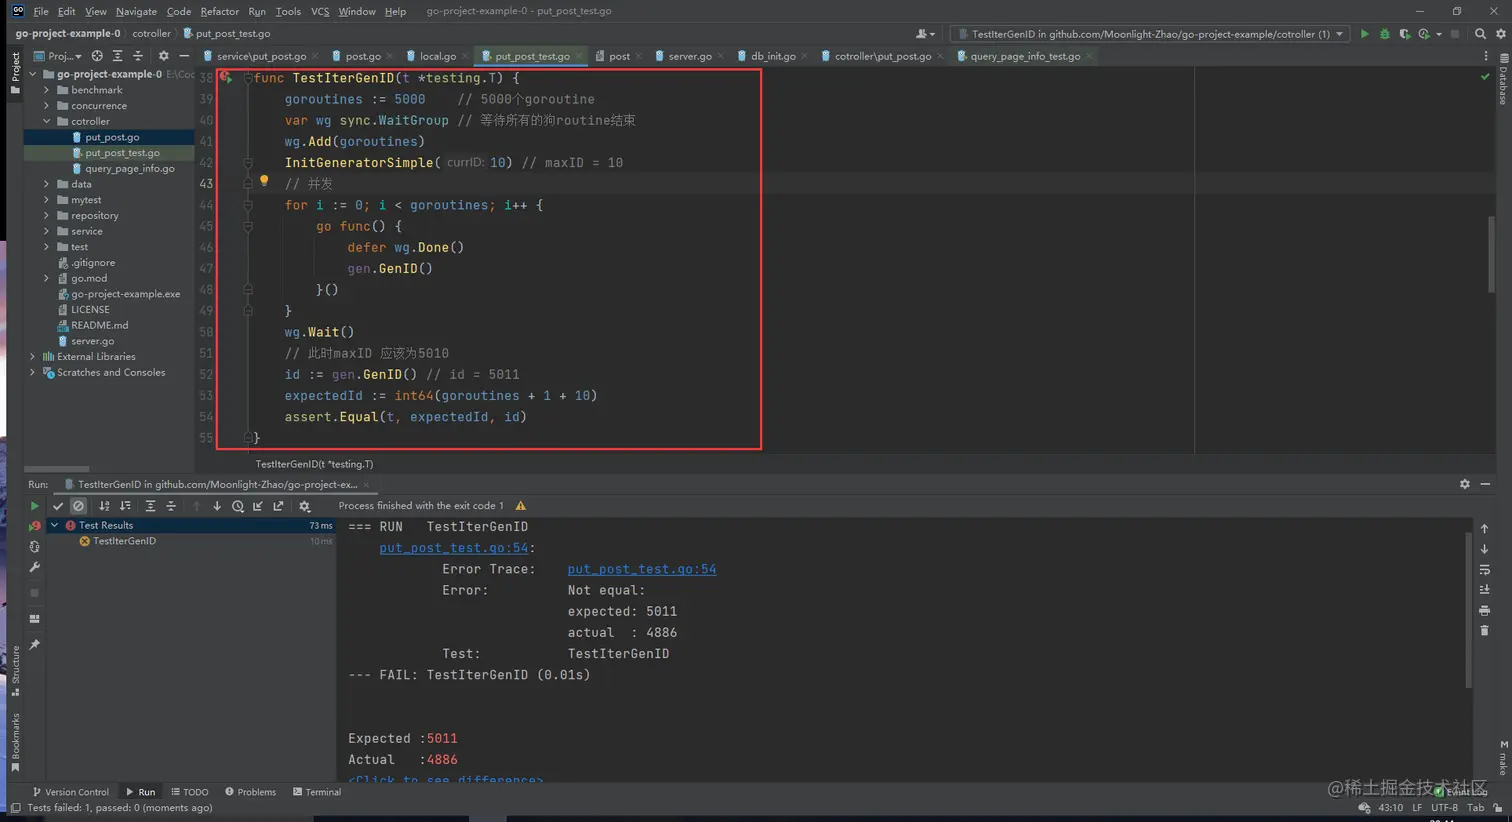Viewport: 1512px width, 822px height.
Task: Click the top toolbar green Run button
Action: tap(1364, 34)
